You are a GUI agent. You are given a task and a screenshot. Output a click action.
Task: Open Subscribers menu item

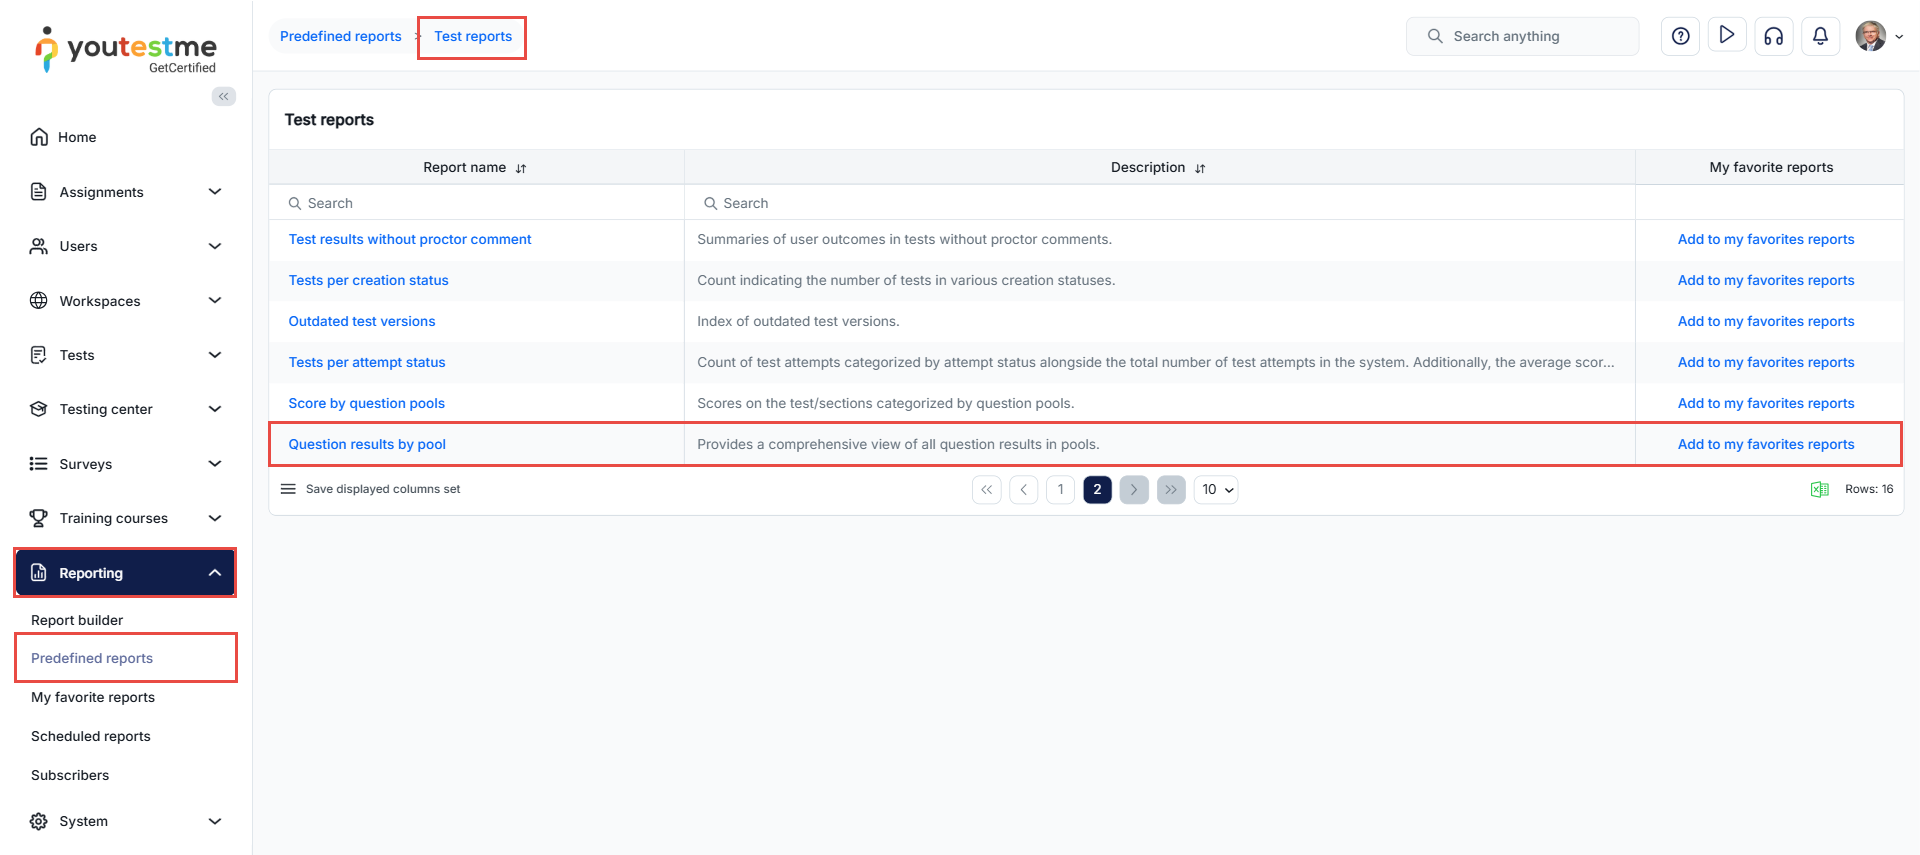click(x=70, y=775)
